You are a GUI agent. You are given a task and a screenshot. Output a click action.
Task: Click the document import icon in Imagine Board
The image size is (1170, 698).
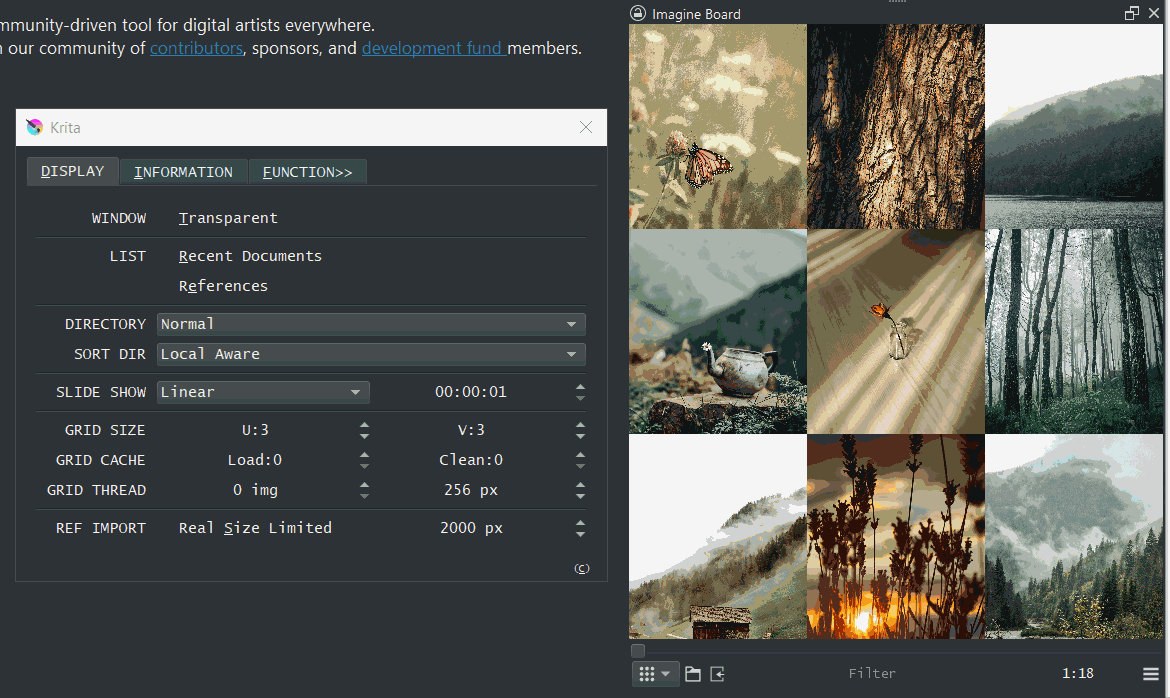tap(716, 673)
